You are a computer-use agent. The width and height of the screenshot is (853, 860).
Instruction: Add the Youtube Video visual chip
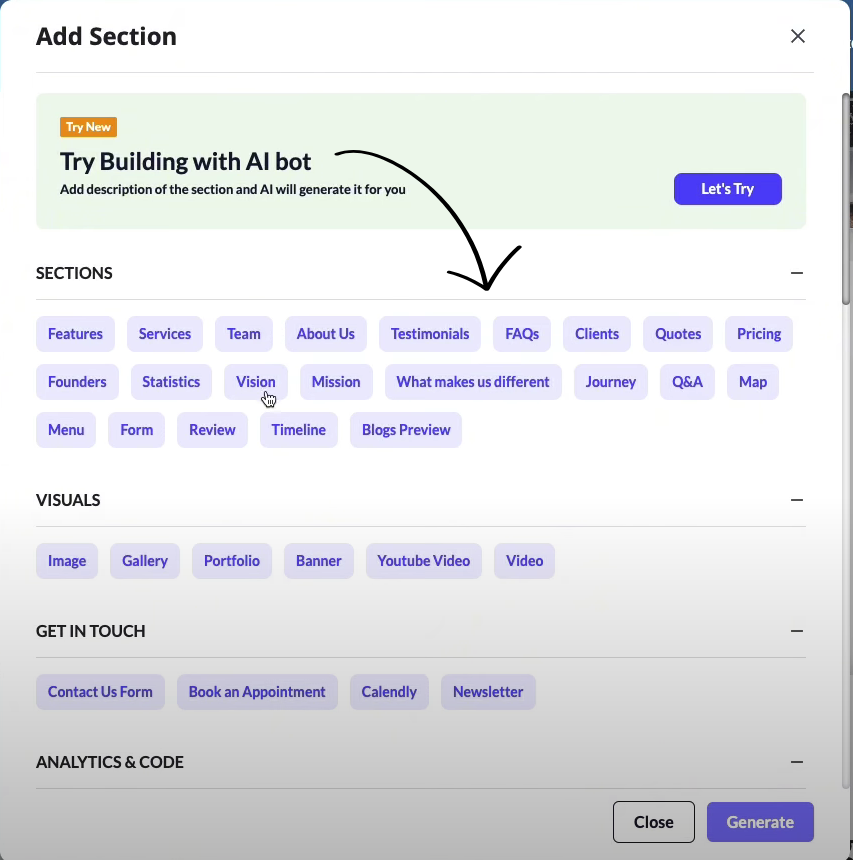click(x=423, y=561)
